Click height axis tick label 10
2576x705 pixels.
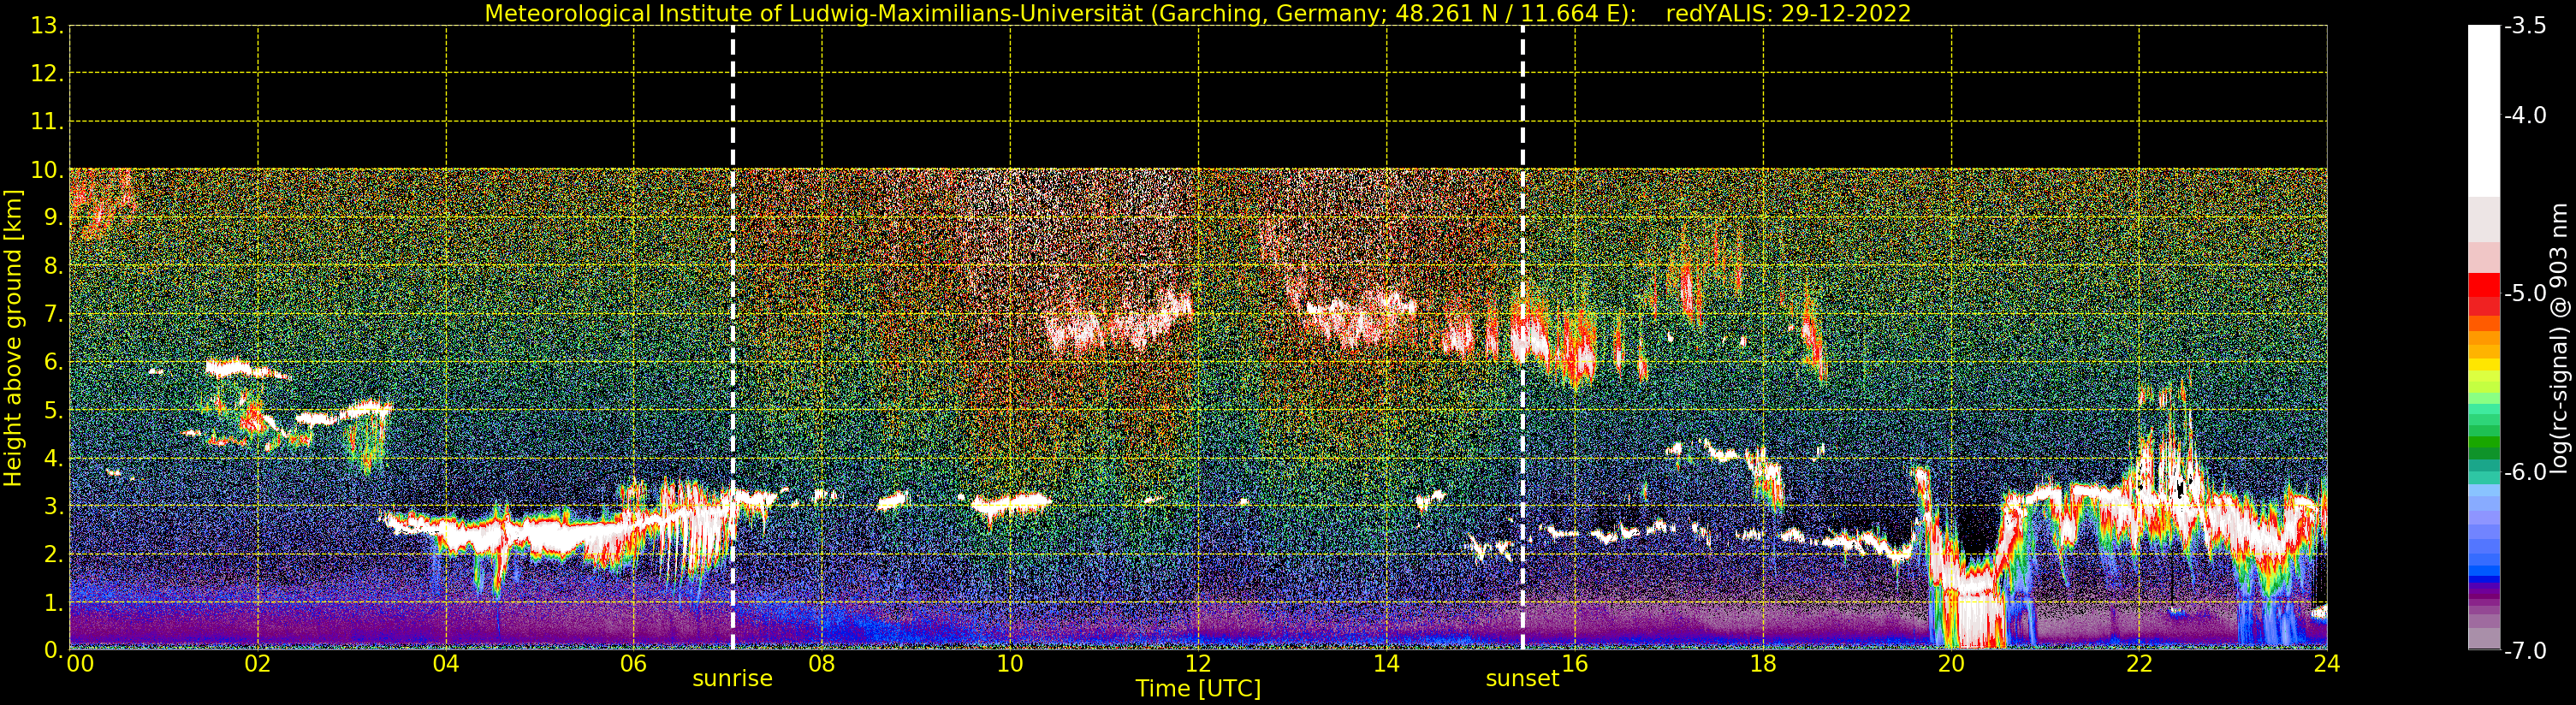(46, 170)
